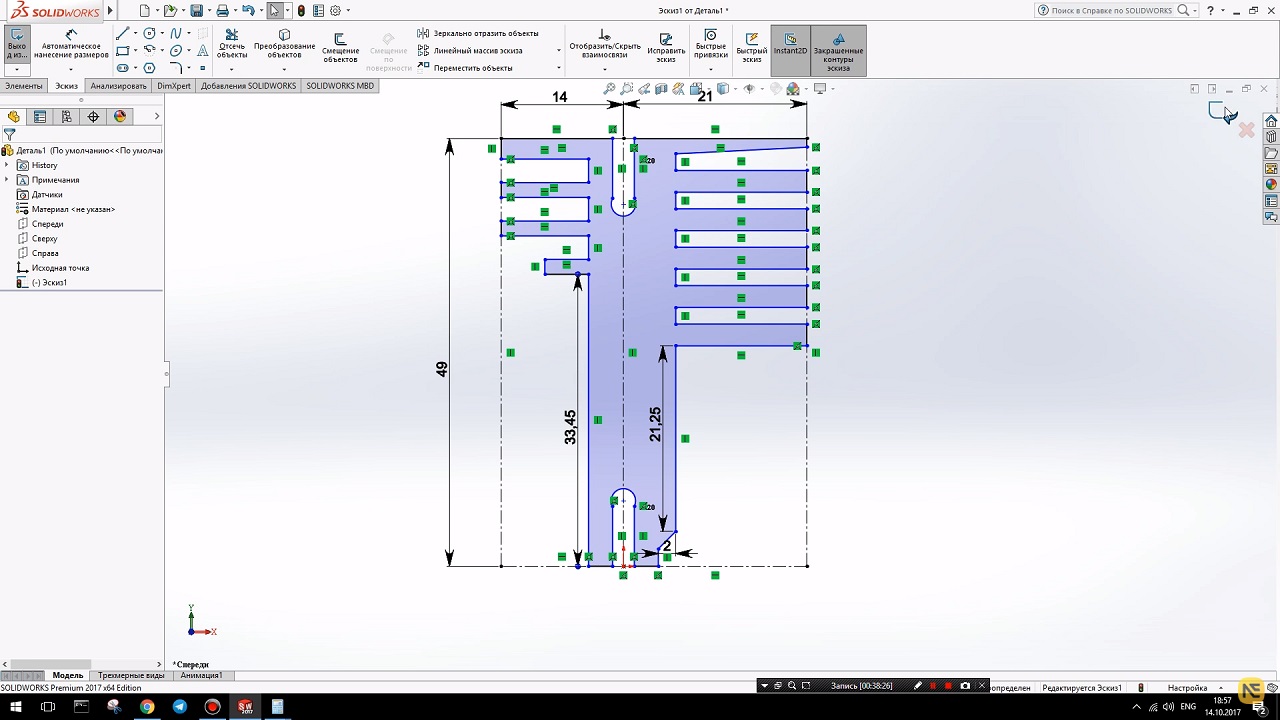1280x720 pixels.
Task: Toggle Shaded Sketch Contours (Закрашенные контуры эскиза)
Action: click(838, 50)
